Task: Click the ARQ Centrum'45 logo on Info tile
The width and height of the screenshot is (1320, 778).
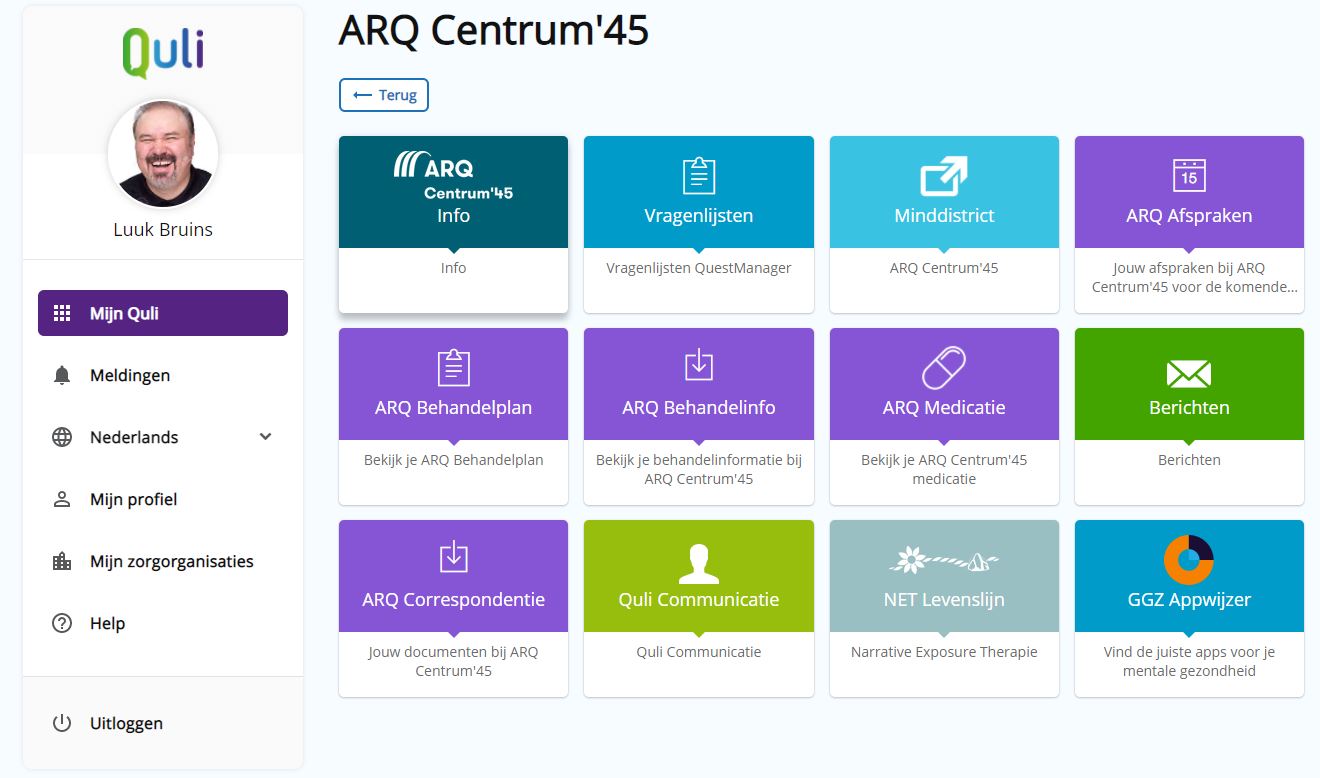Action: [x=453, y=176]
